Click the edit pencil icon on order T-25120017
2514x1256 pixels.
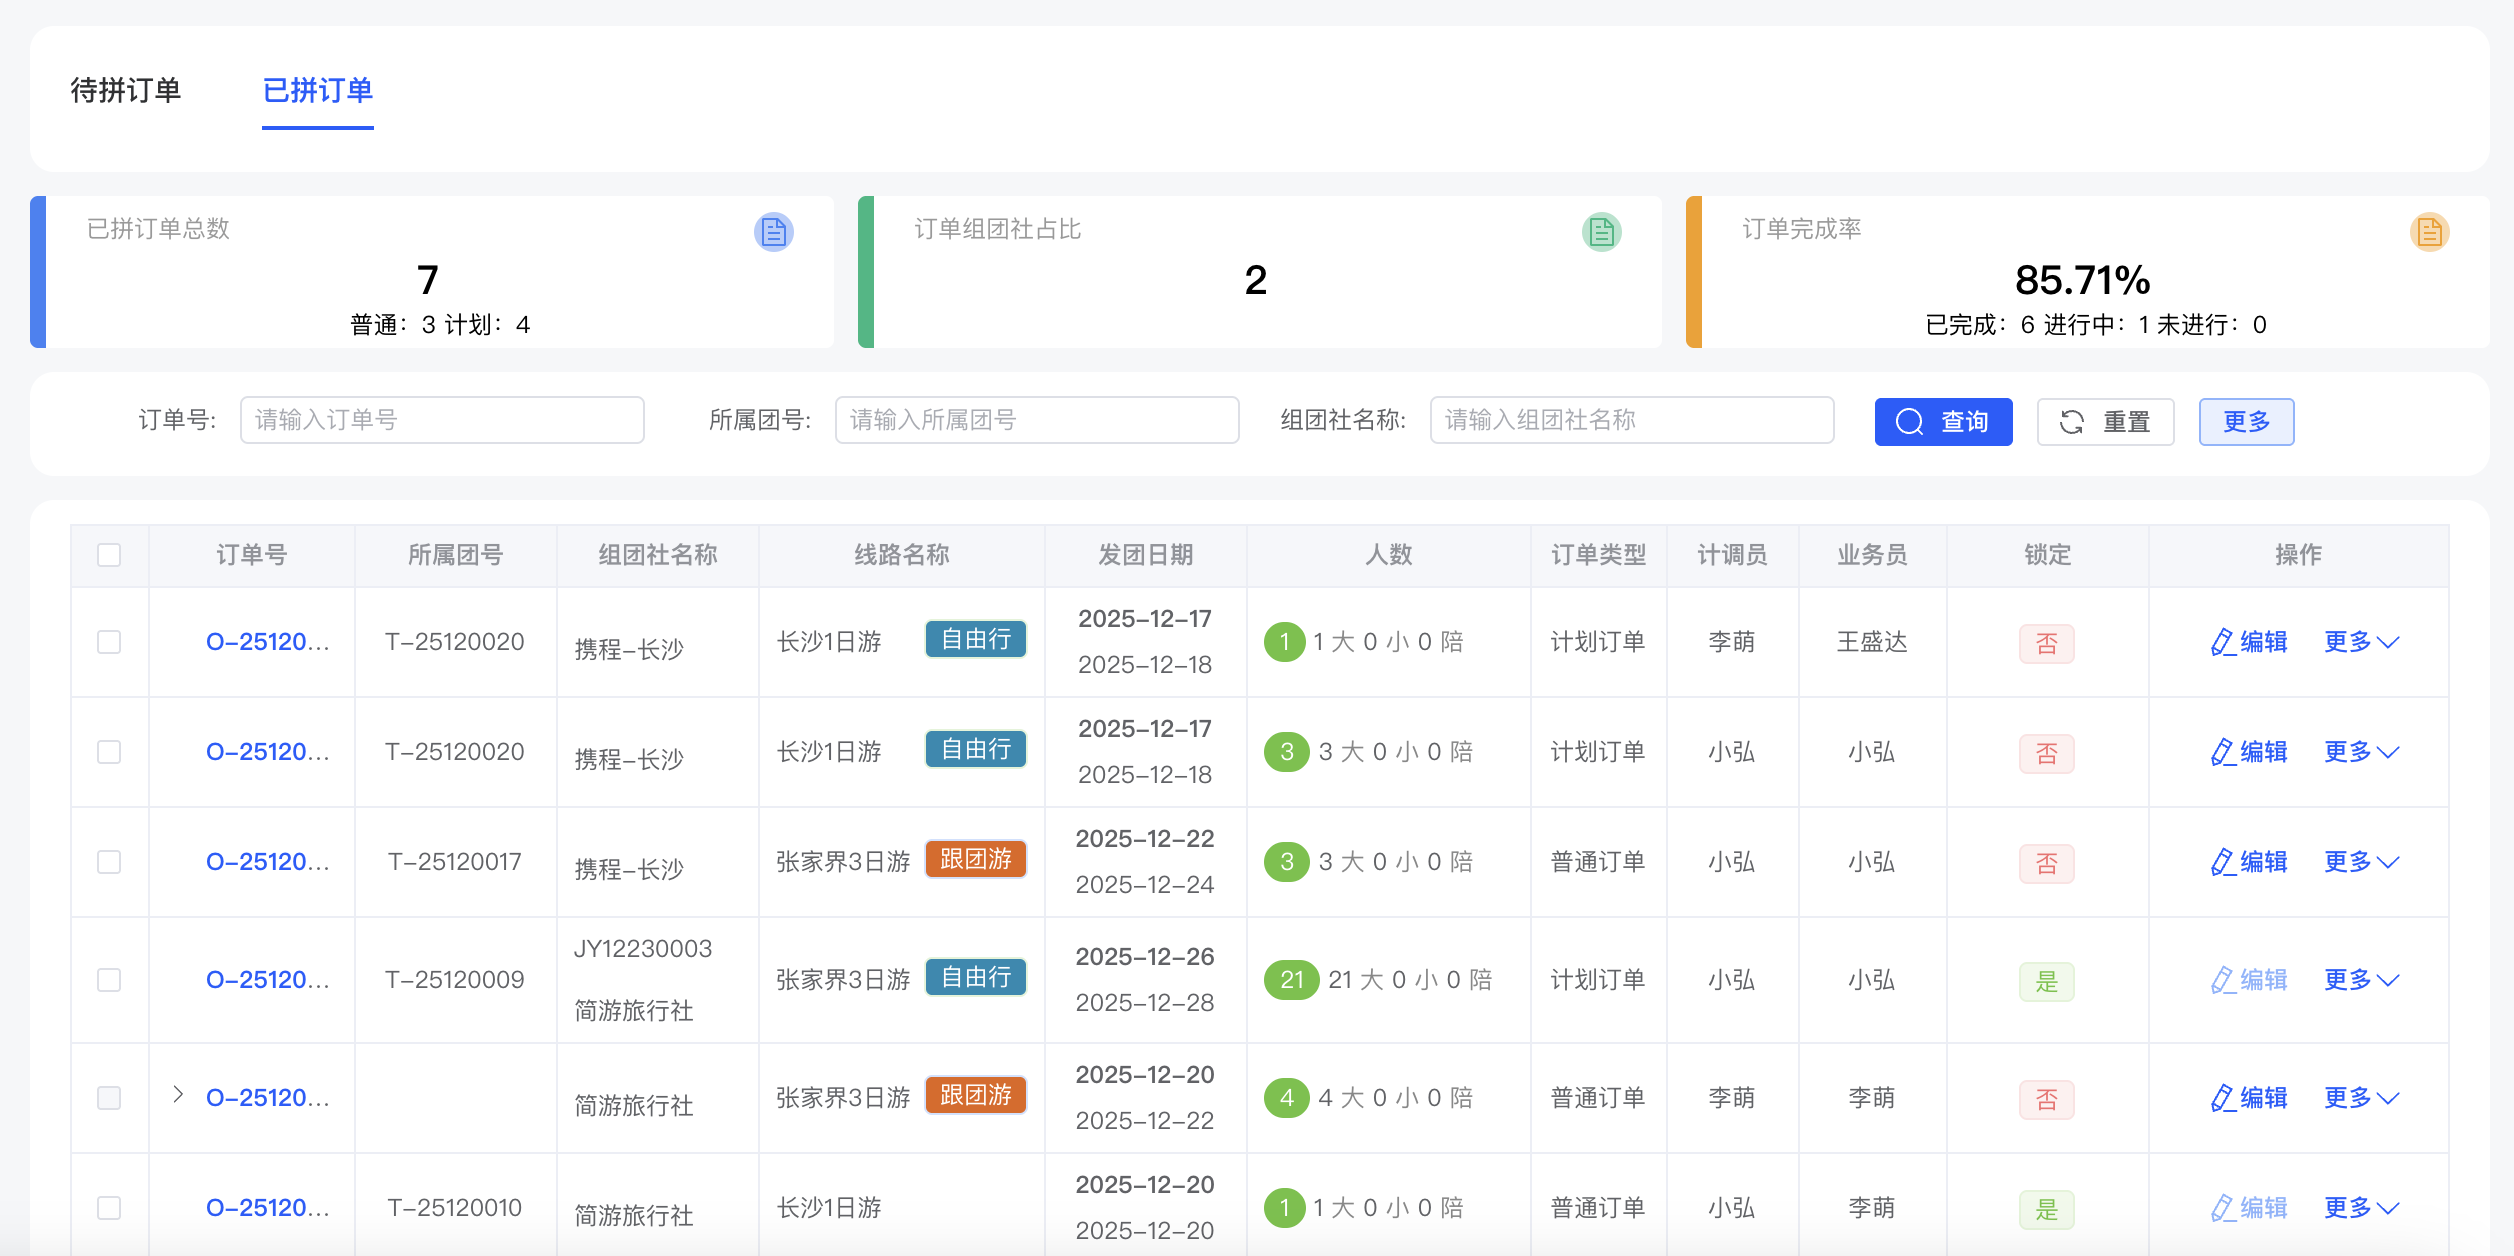(2222, 861)
